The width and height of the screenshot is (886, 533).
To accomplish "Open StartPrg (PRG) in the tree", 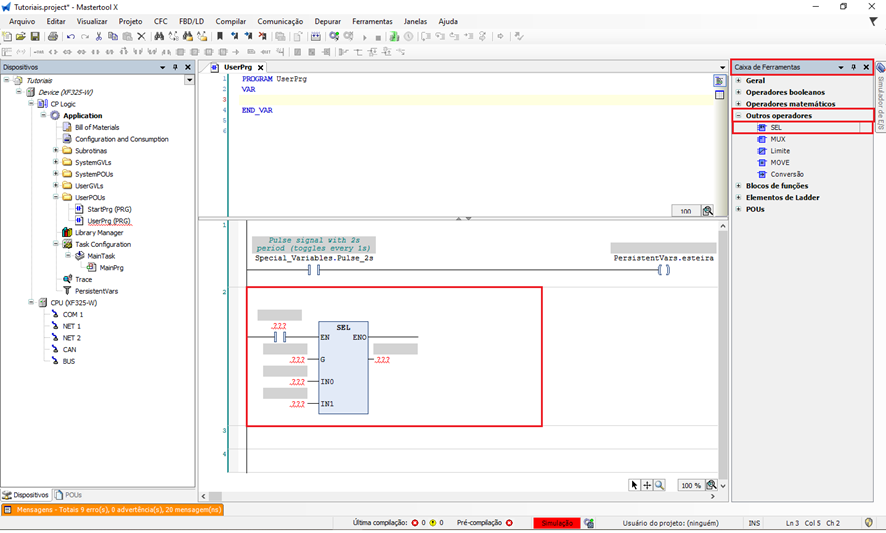I will point(108,209).
